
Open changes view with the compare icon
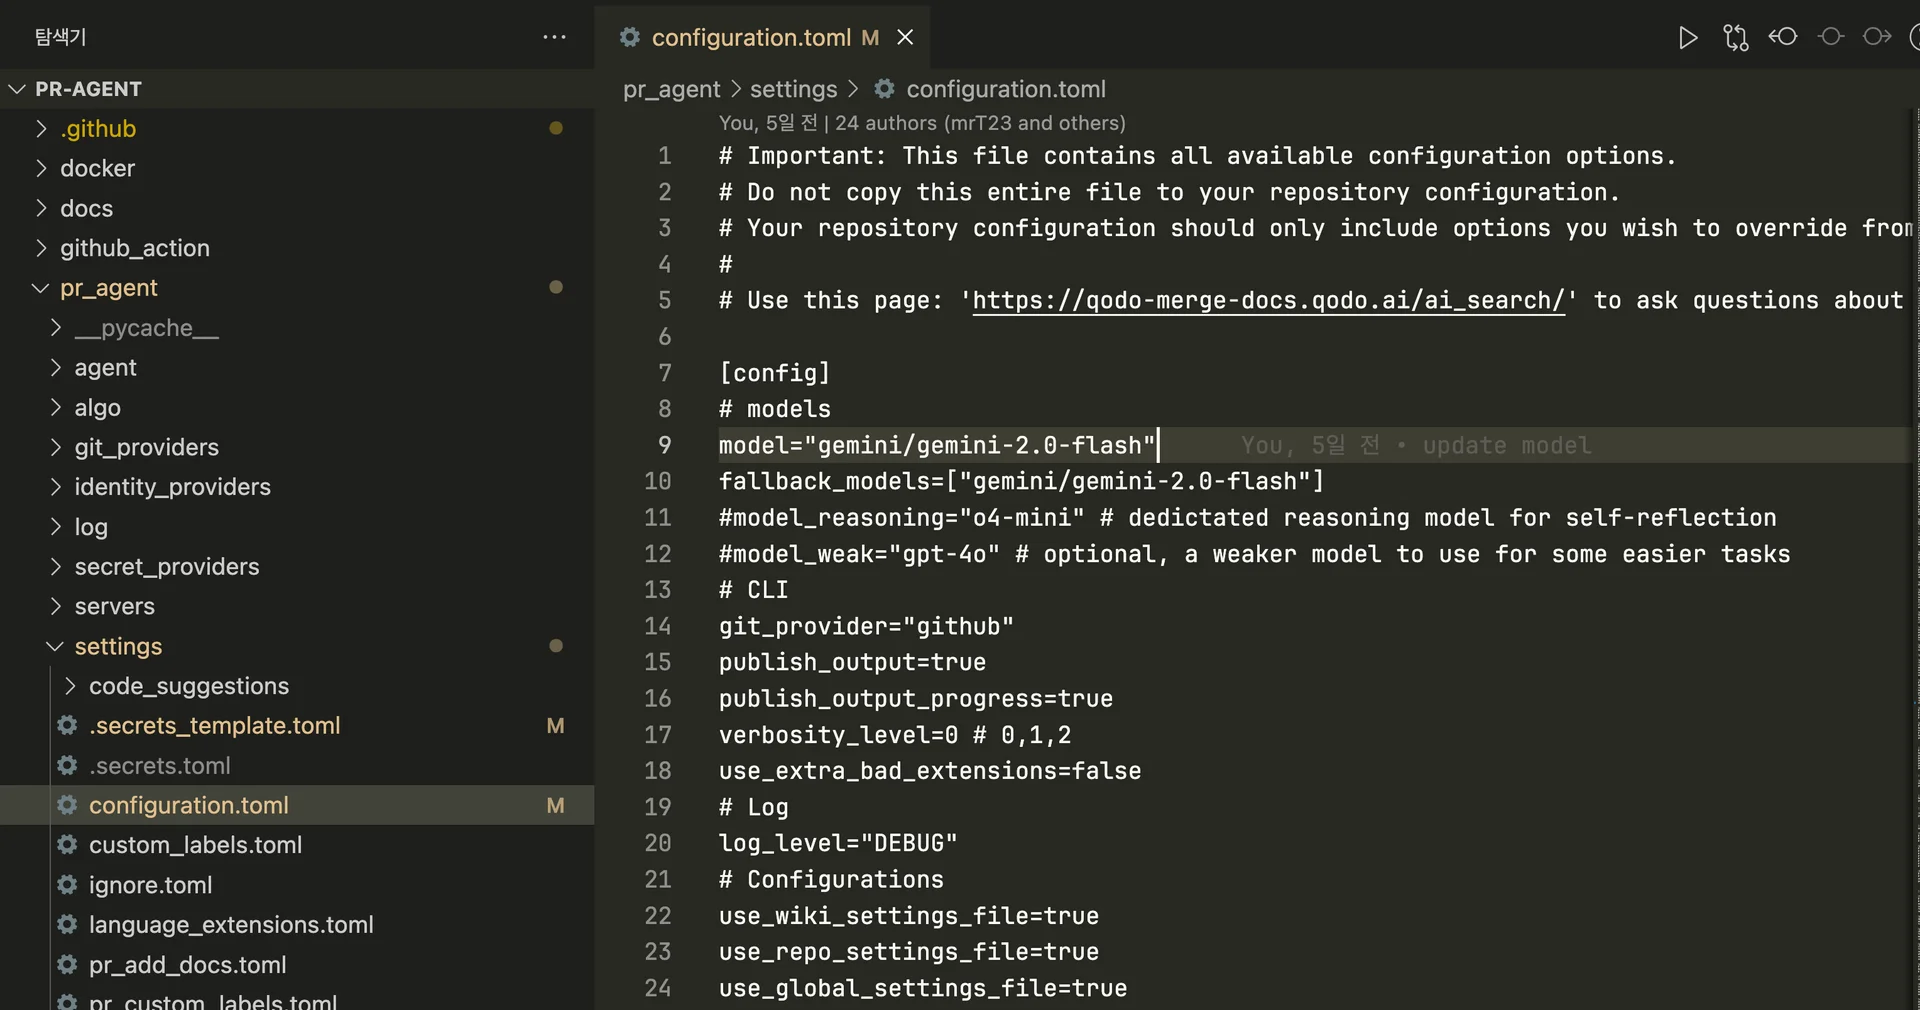(1735, 37)
